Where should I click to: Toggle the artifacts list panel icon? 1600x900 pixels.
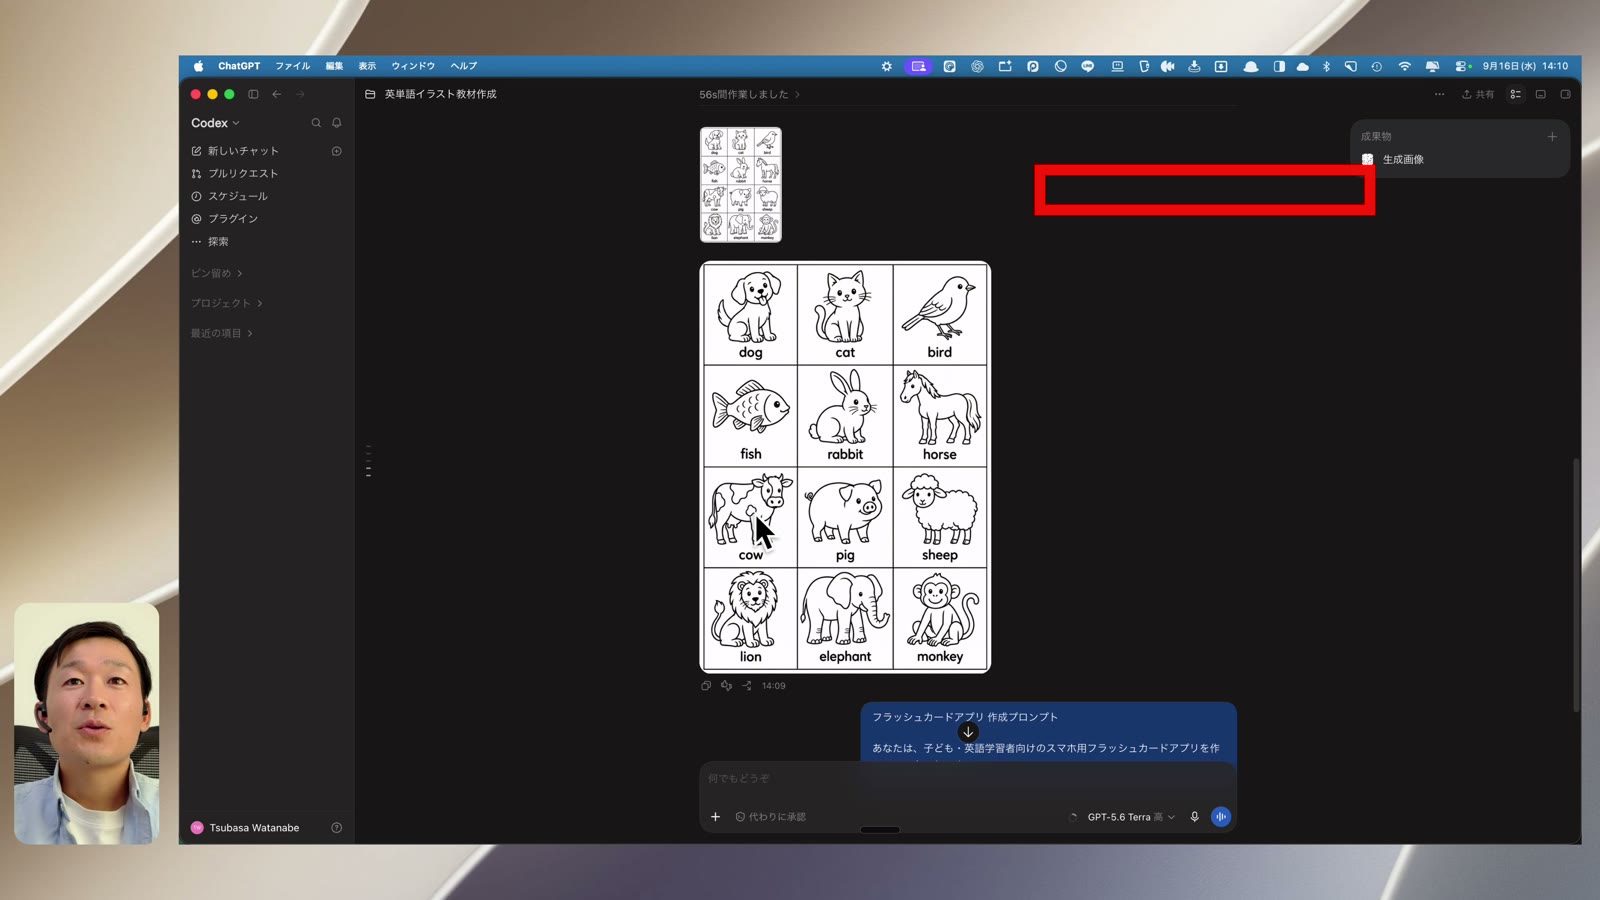[x=1516, y=94]
